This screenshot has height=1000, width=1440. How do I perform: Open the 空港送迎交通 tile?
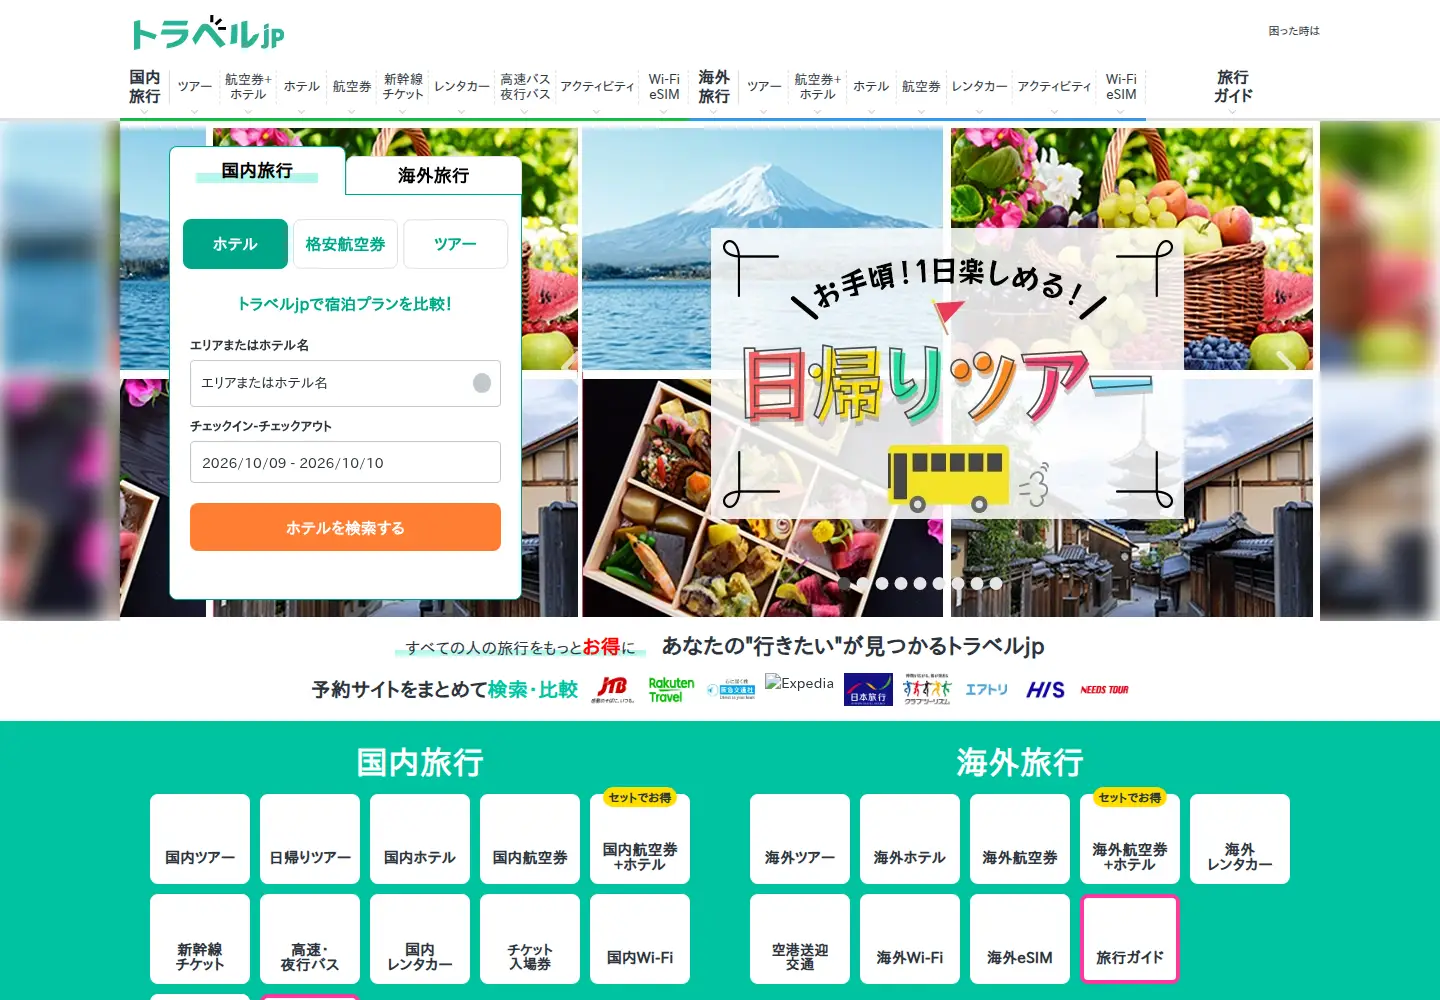(800, 939)
